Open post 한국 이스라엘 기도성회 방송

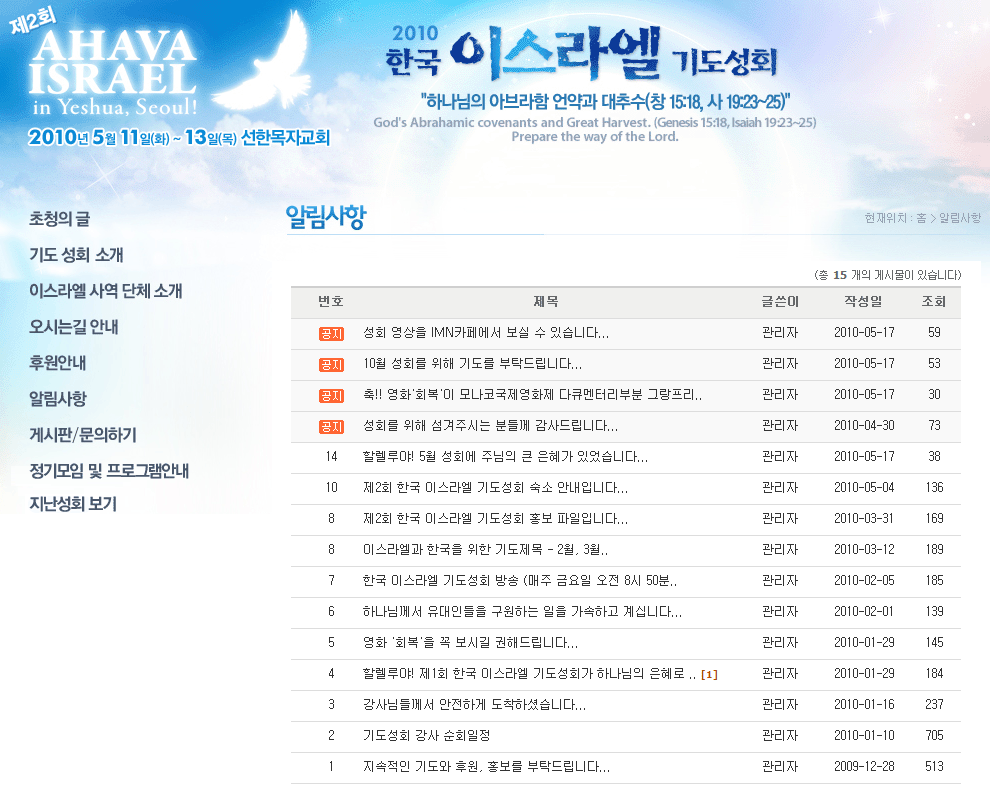[x=520, y=580]
